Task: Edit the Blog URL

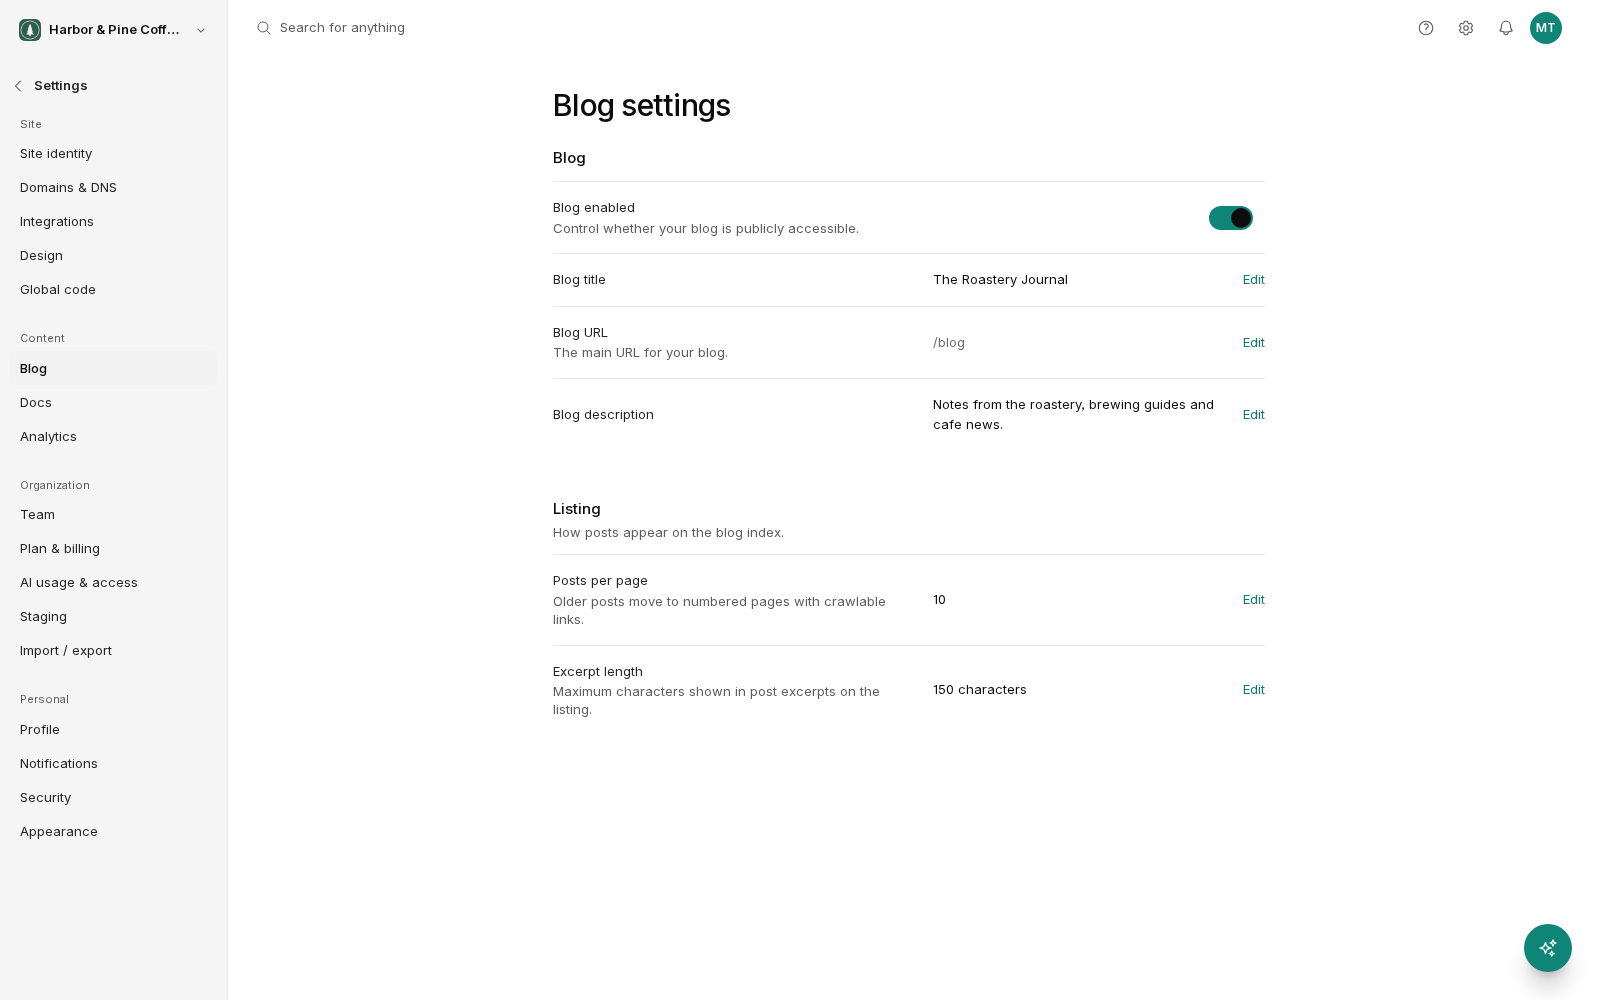Action: [x=1254, y=343]
